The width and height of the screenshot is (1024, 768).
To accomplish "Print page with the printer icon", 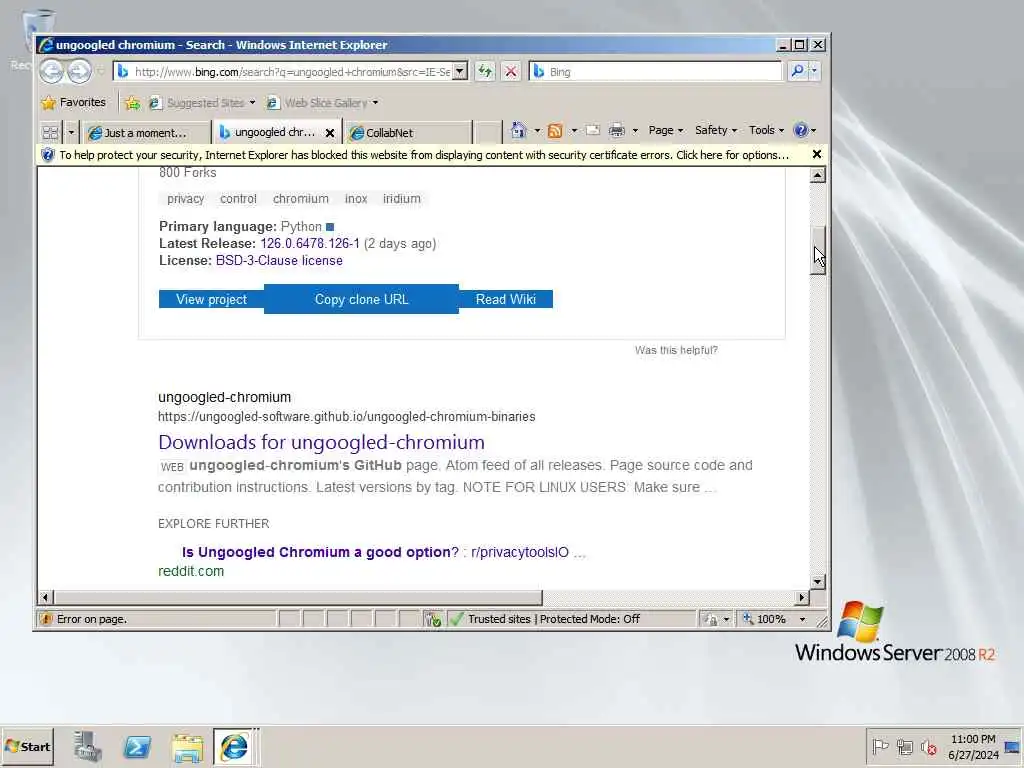I will [616, 131].
